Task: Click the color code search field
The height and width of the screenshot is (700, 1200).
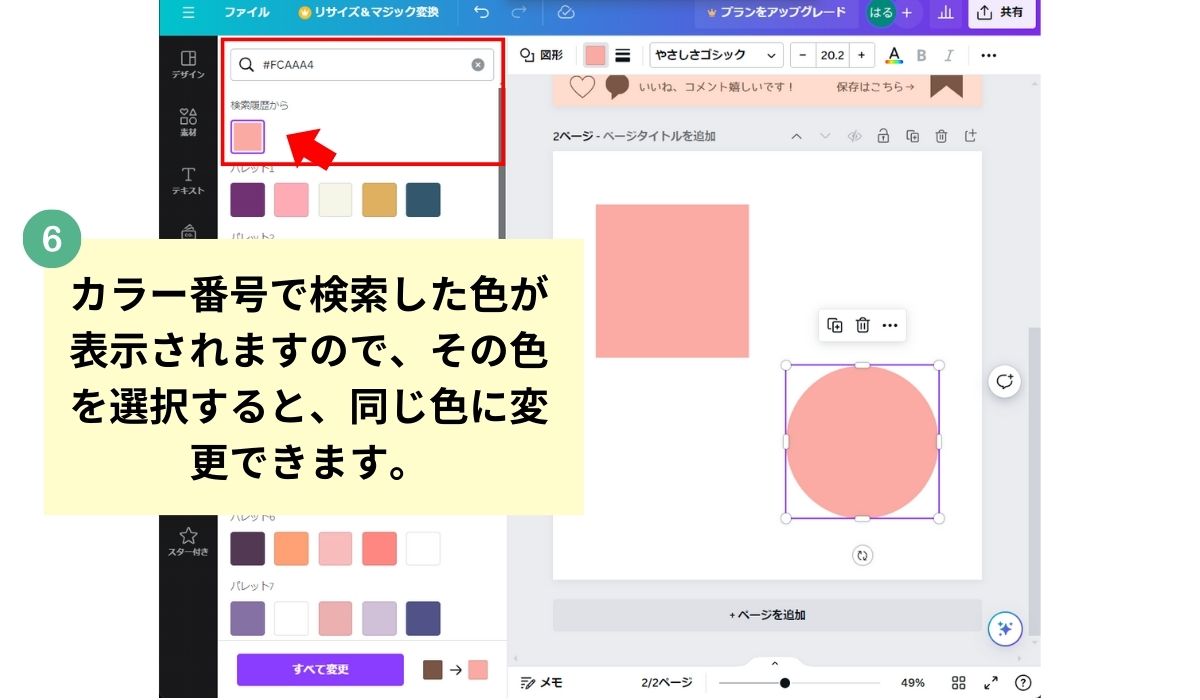Action: (362, 65)
